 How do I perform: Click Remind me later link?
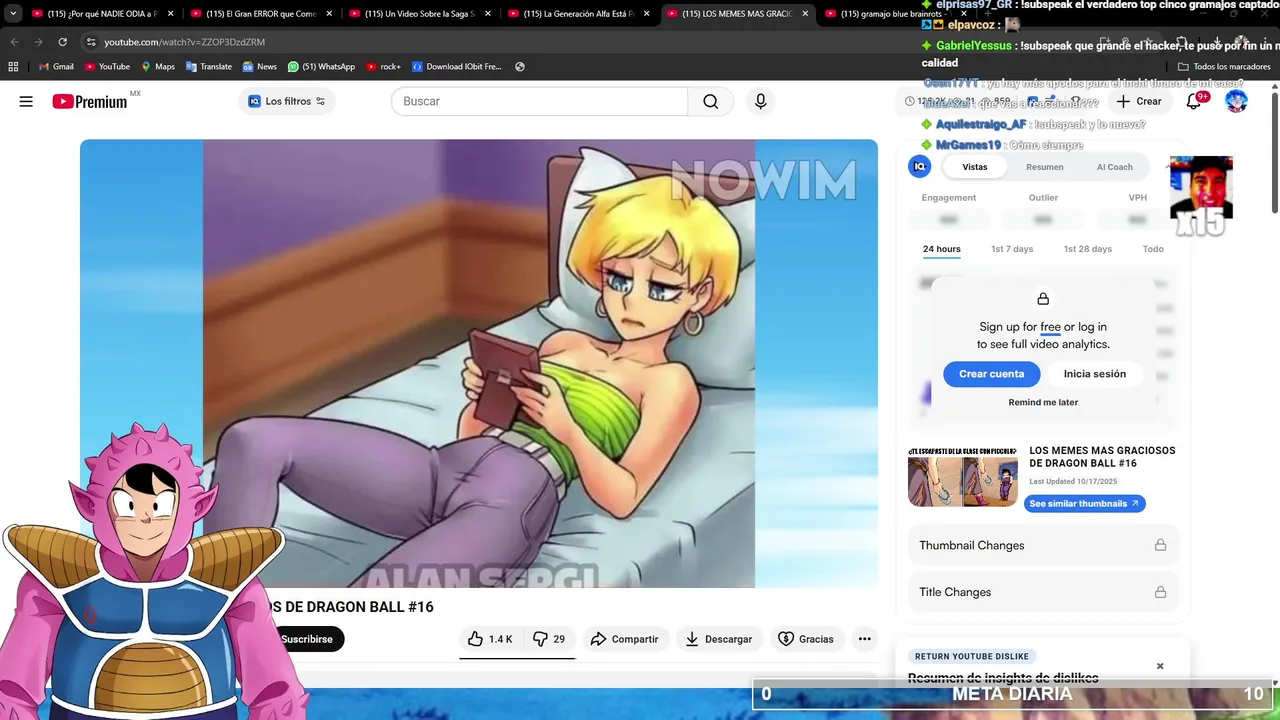pos(1043,402)
